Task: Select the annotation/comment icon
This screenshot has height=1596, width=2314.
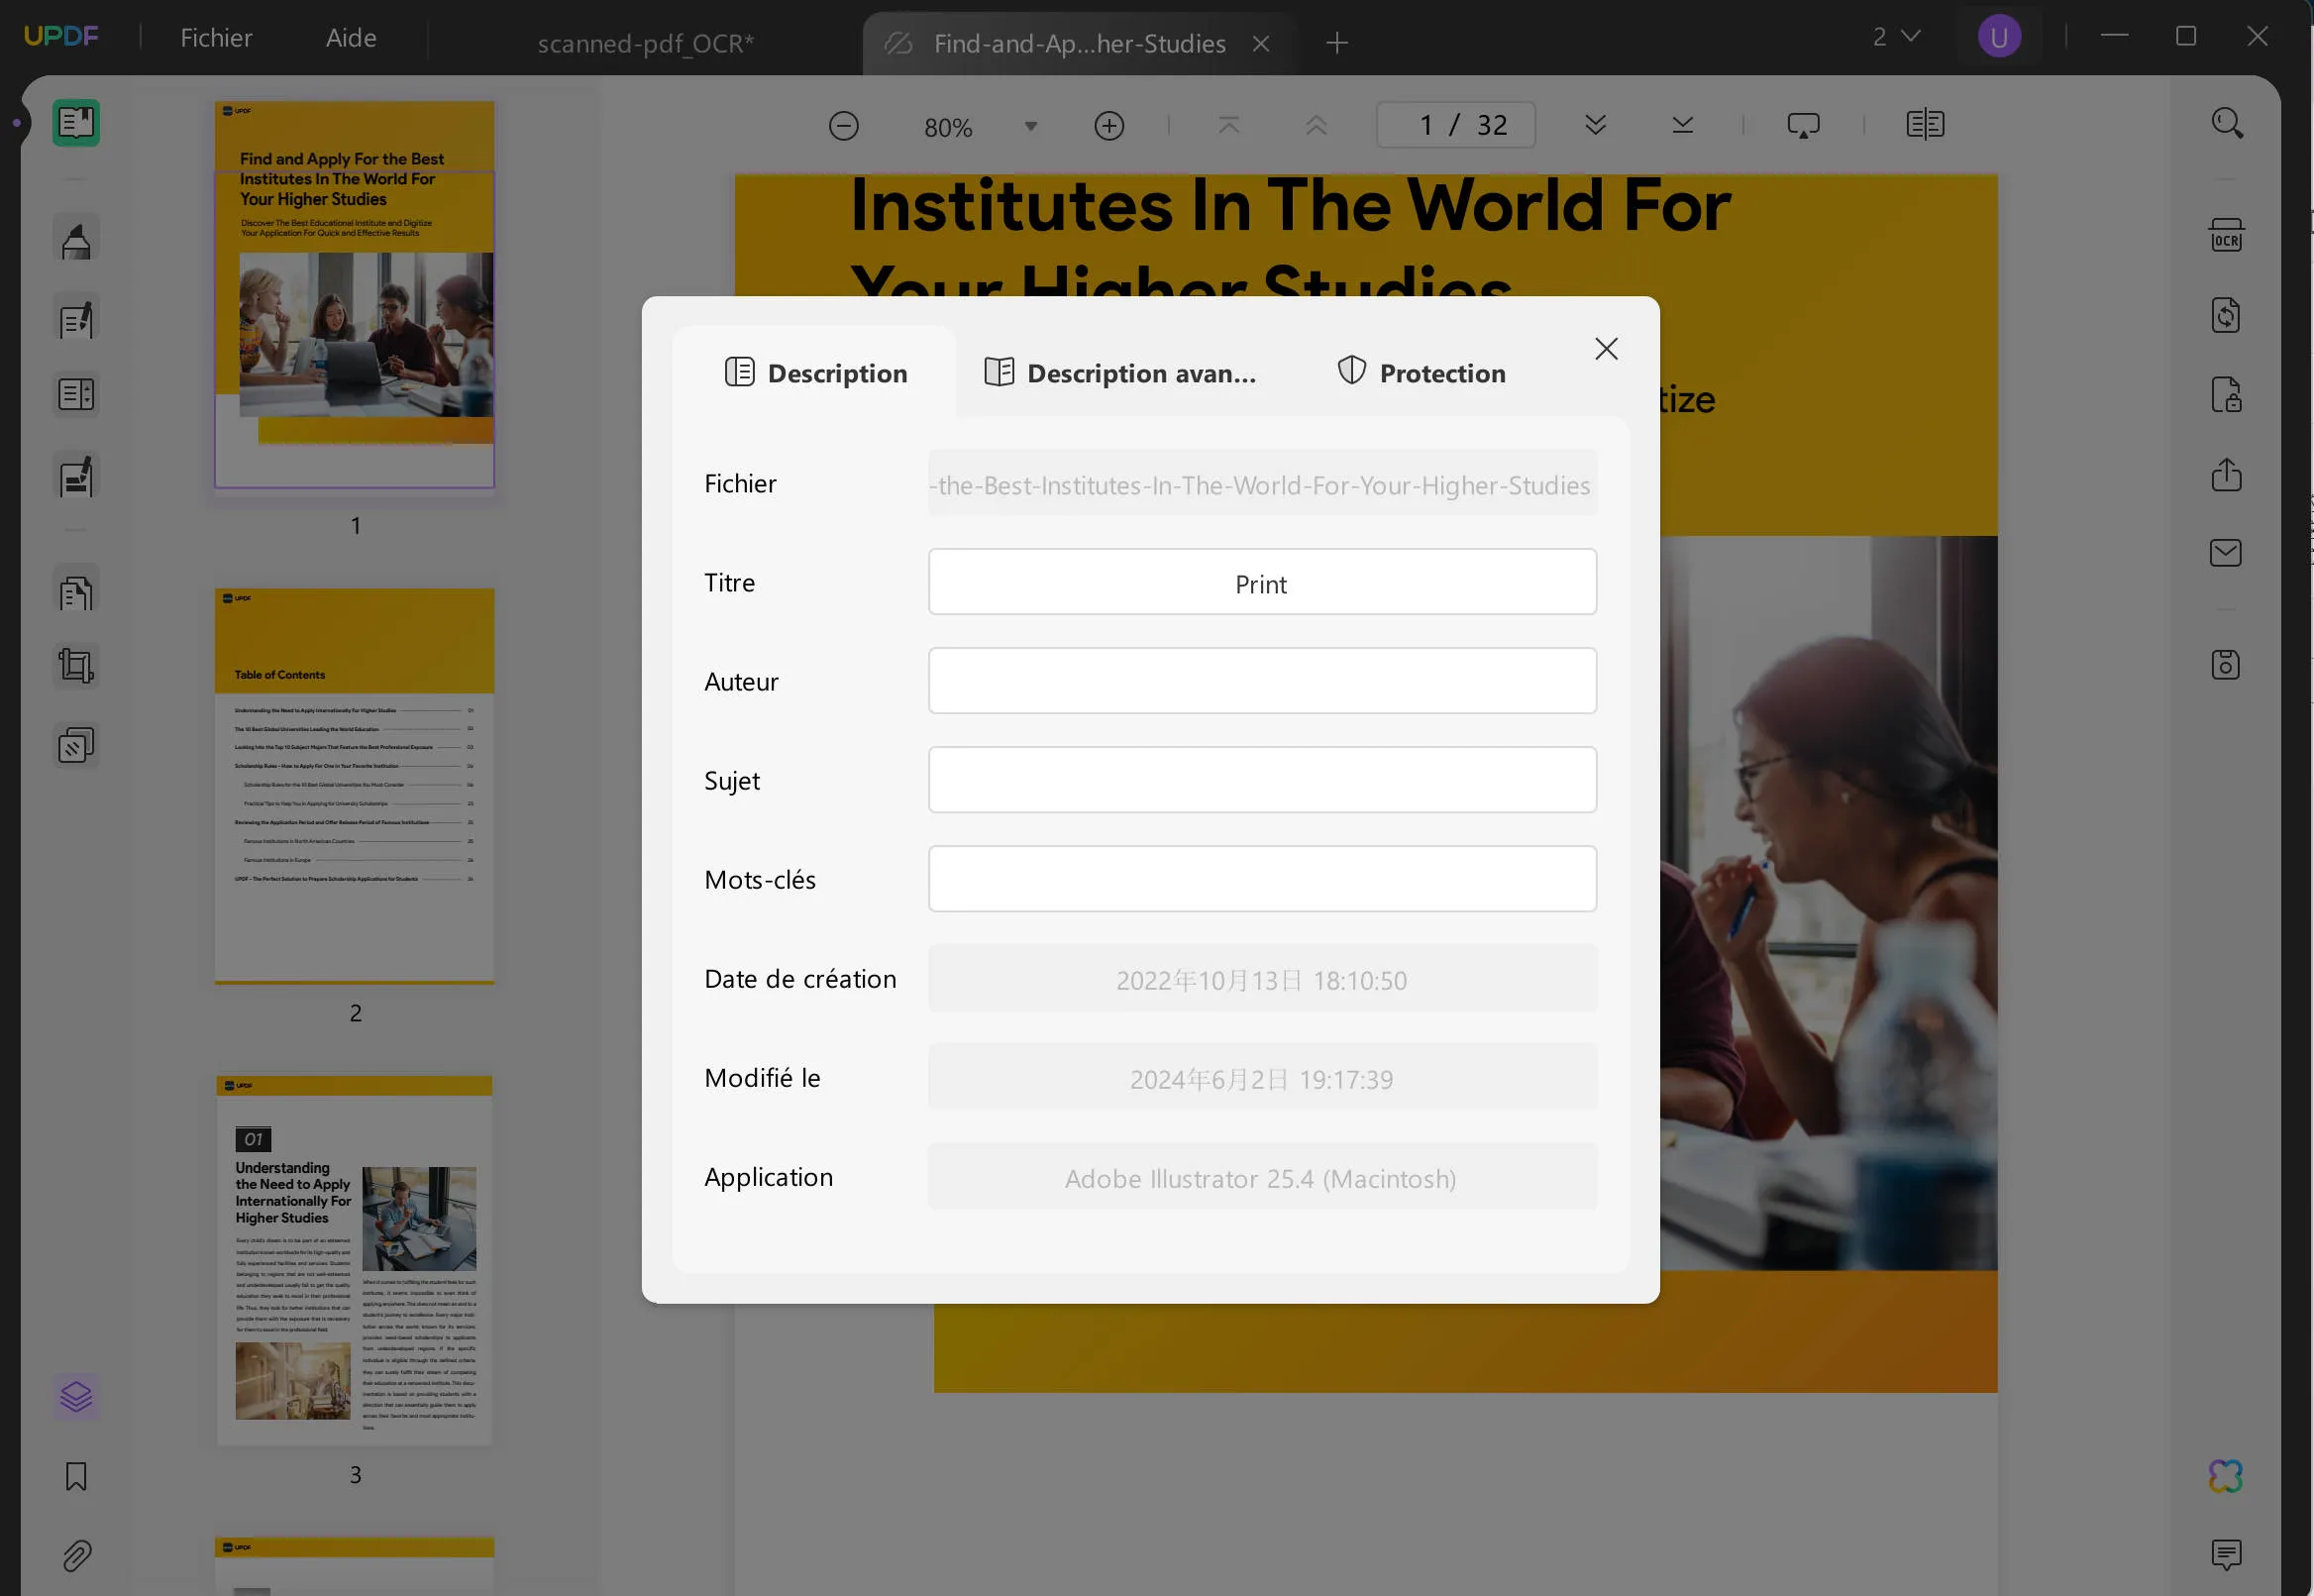Action: [x=2226, y=1555]
